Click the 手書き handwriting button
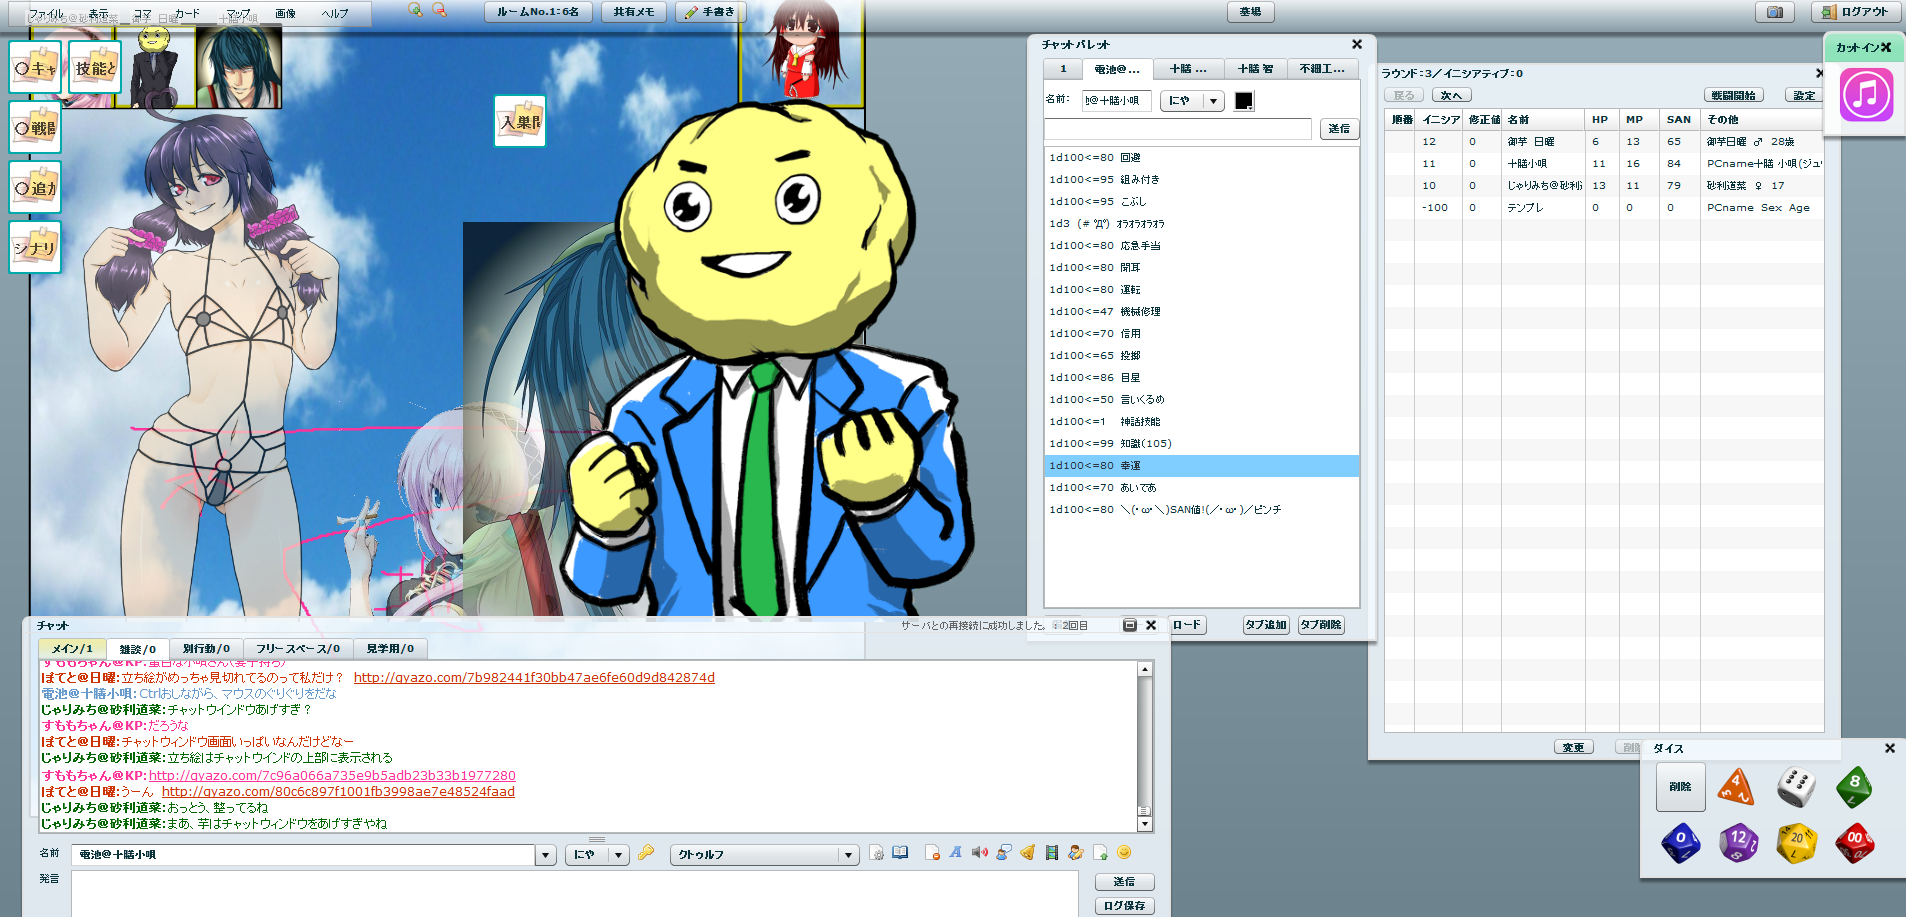Image resolution: width=1906 pixels, height=920 pixels. [x=711, y=12]
